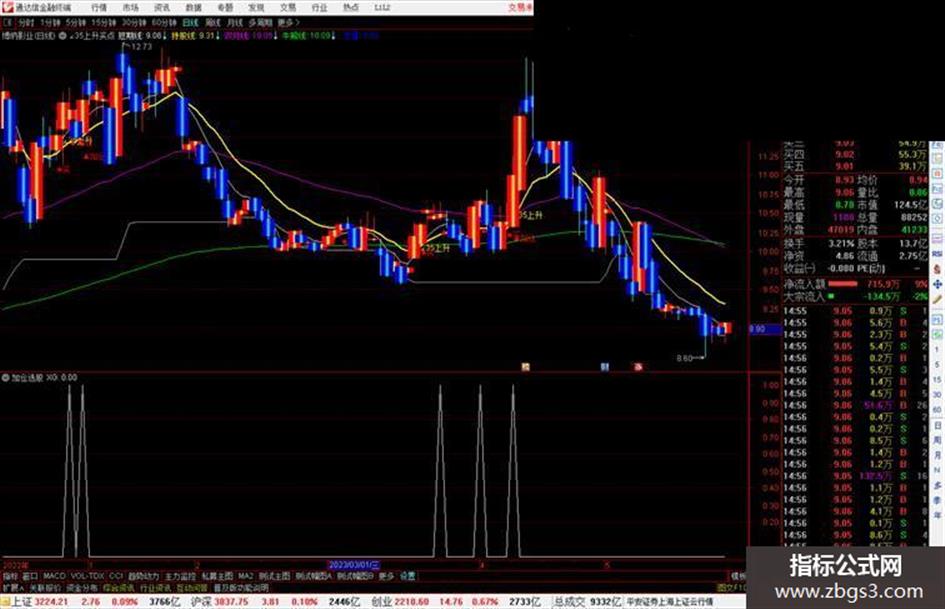945x609 pixels.
Task: Select the 周线 period tab
Action: [x=213, y=23]
